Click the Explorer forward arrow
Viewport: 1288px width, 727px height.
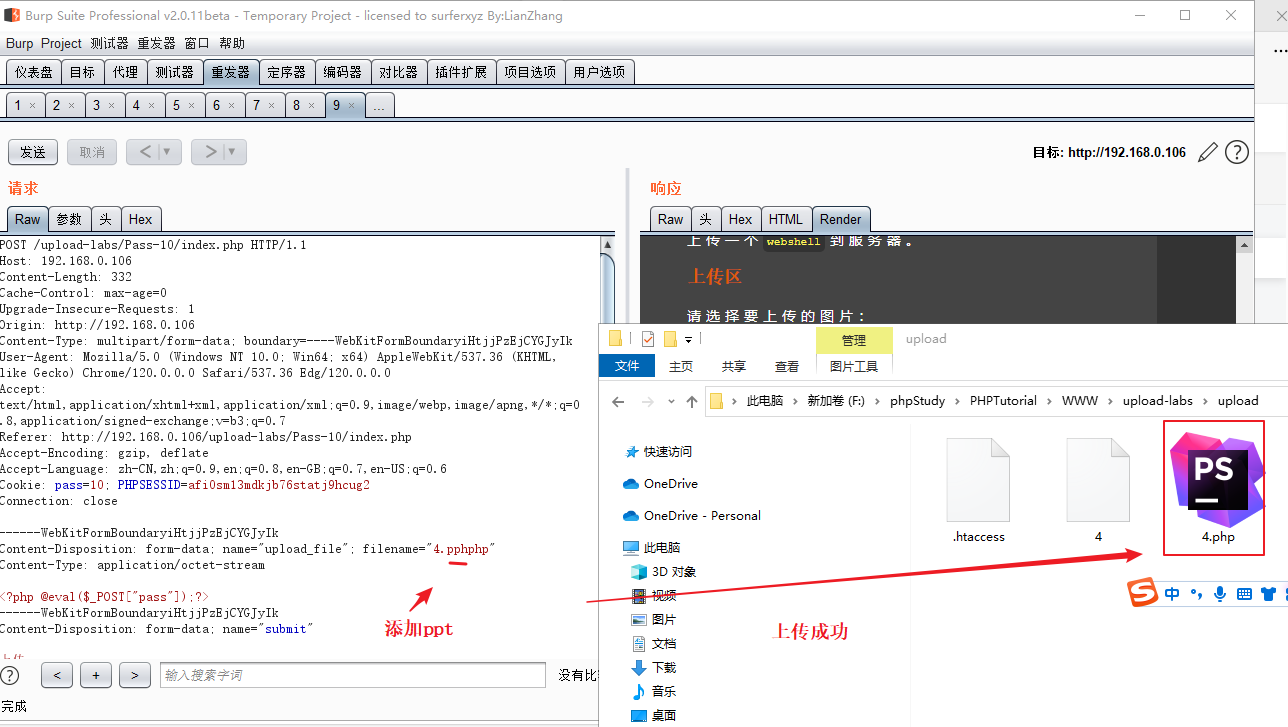646,401
